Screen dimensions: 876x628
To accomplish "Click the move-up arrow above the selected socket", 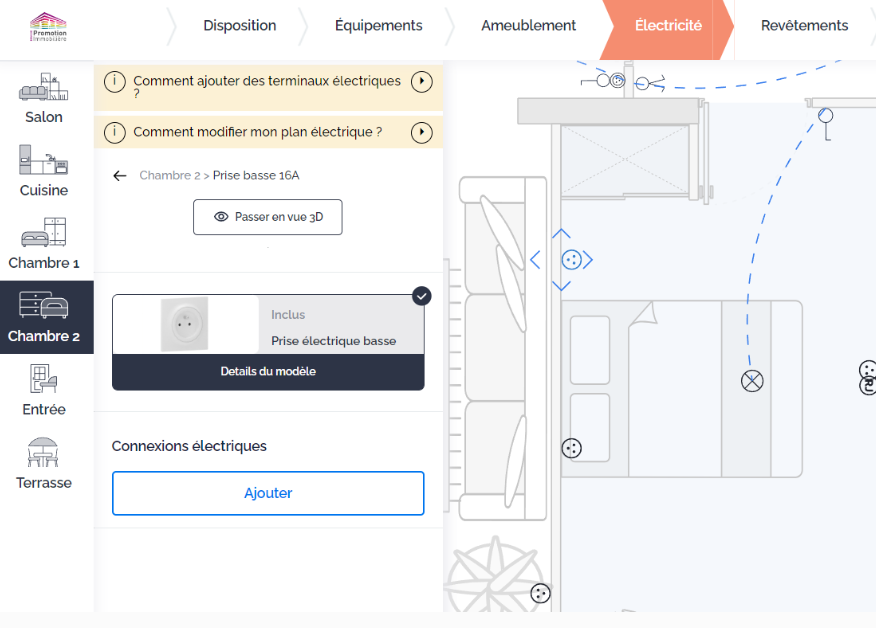I will click(x=562, y=234).
